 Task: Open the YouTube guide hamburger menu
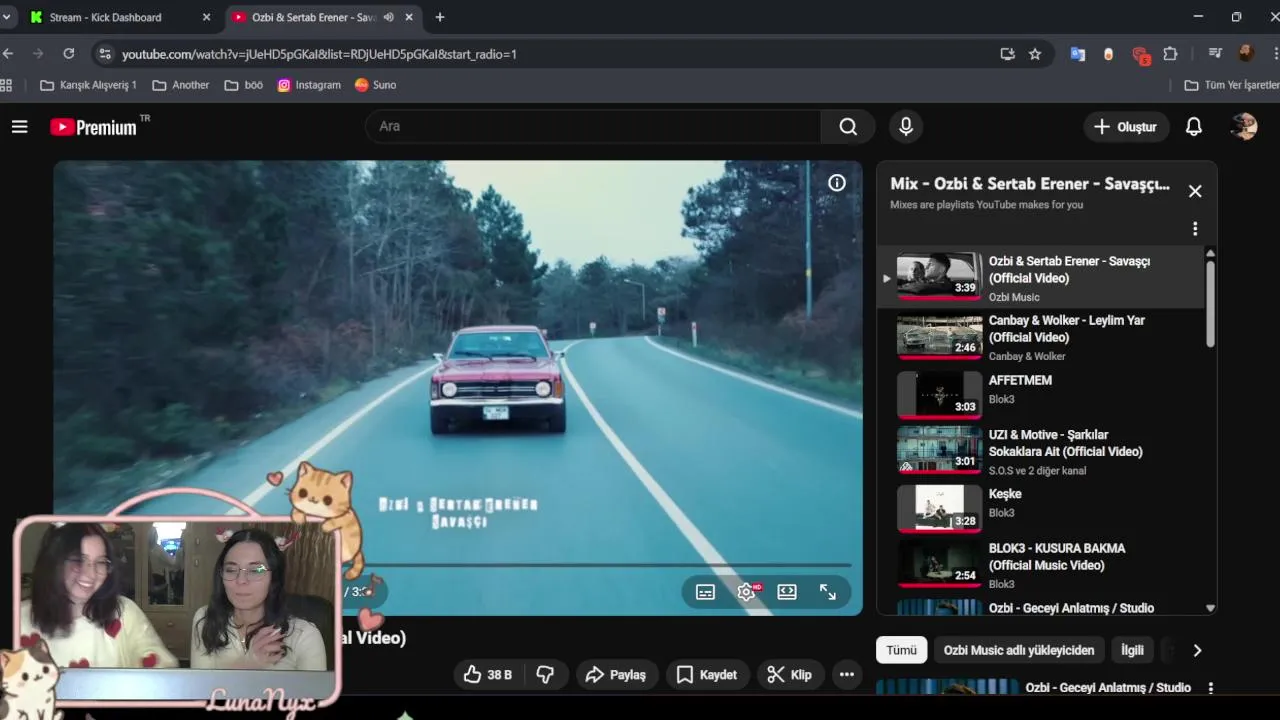tap(19, 127)
